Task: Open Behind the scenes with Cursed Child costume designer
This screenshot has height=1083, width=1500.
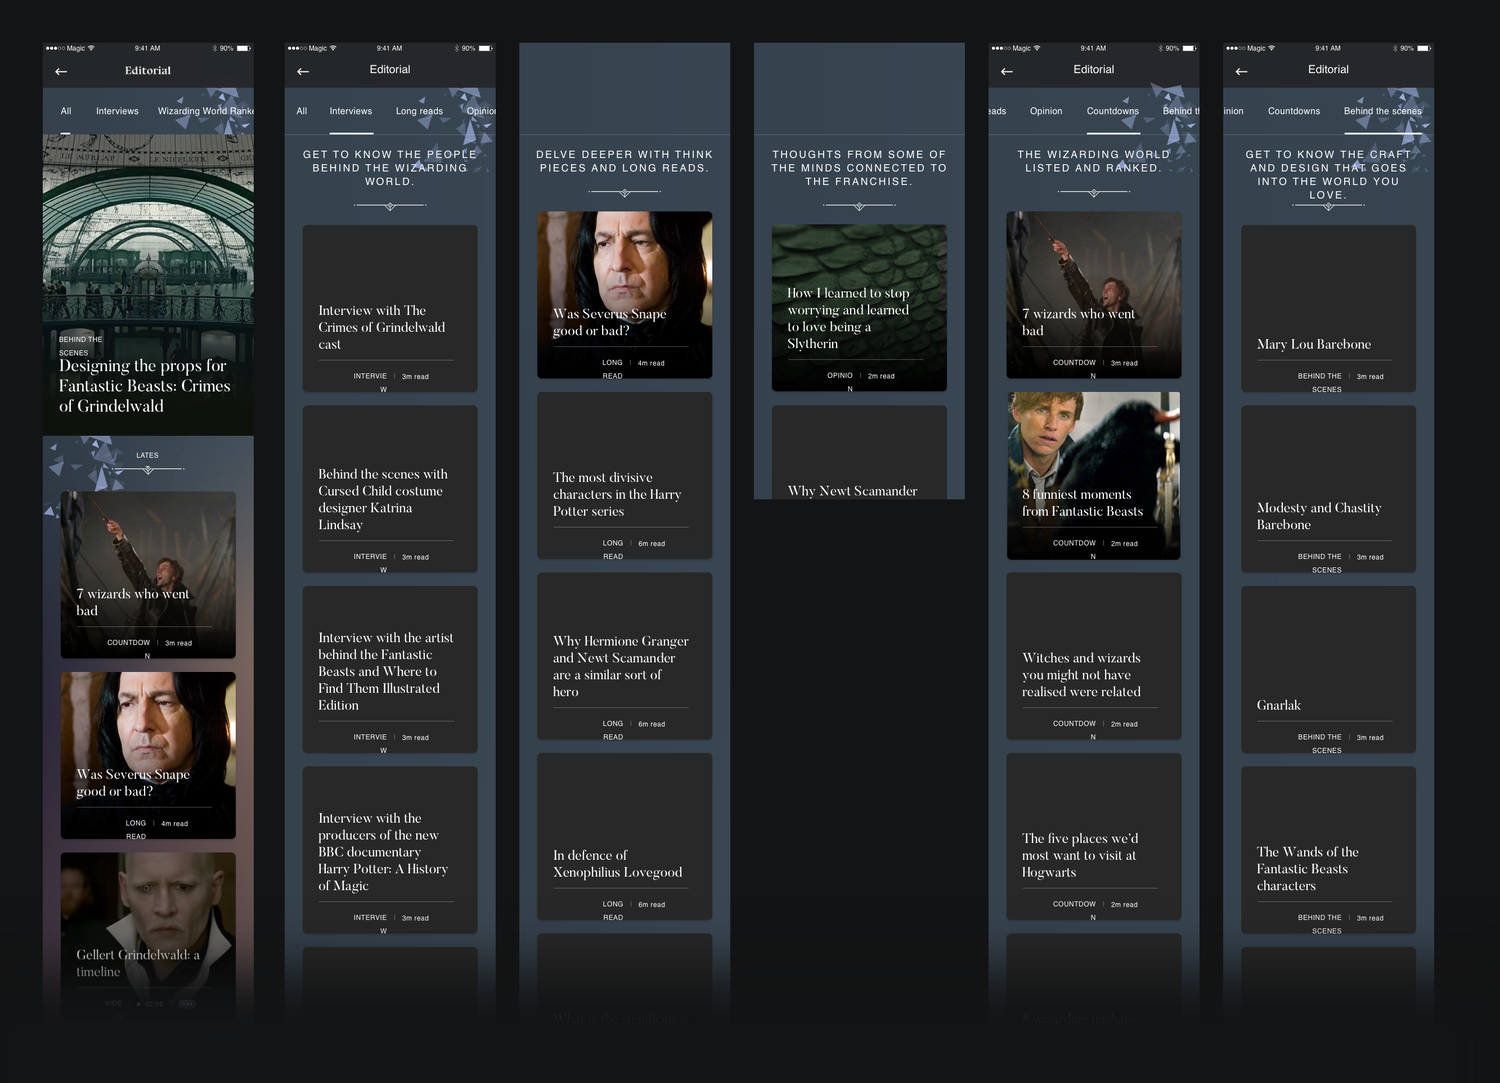Action: pyautogui.click(x=390, y=489)
